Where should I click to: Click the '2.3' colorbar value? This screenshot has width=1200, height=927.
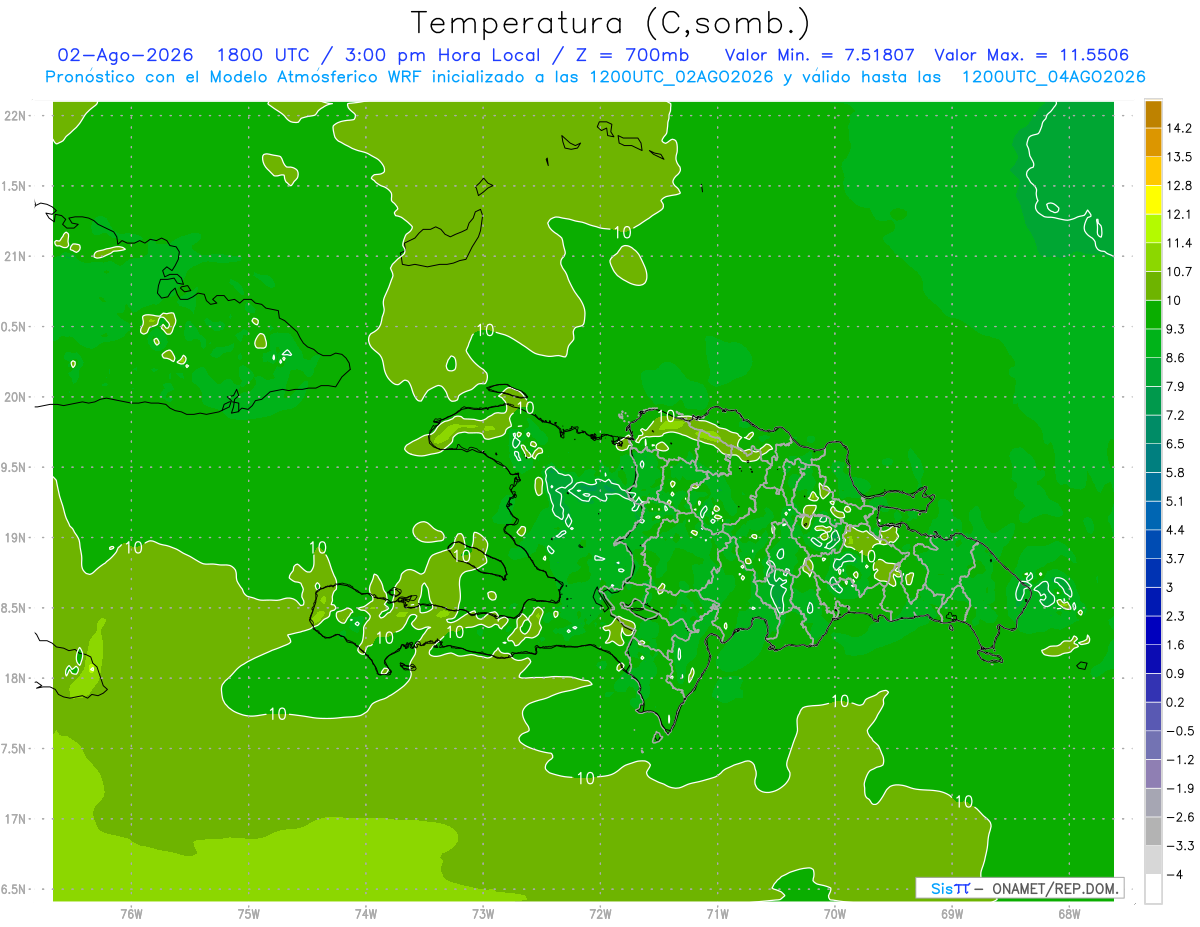point(1176,616)
